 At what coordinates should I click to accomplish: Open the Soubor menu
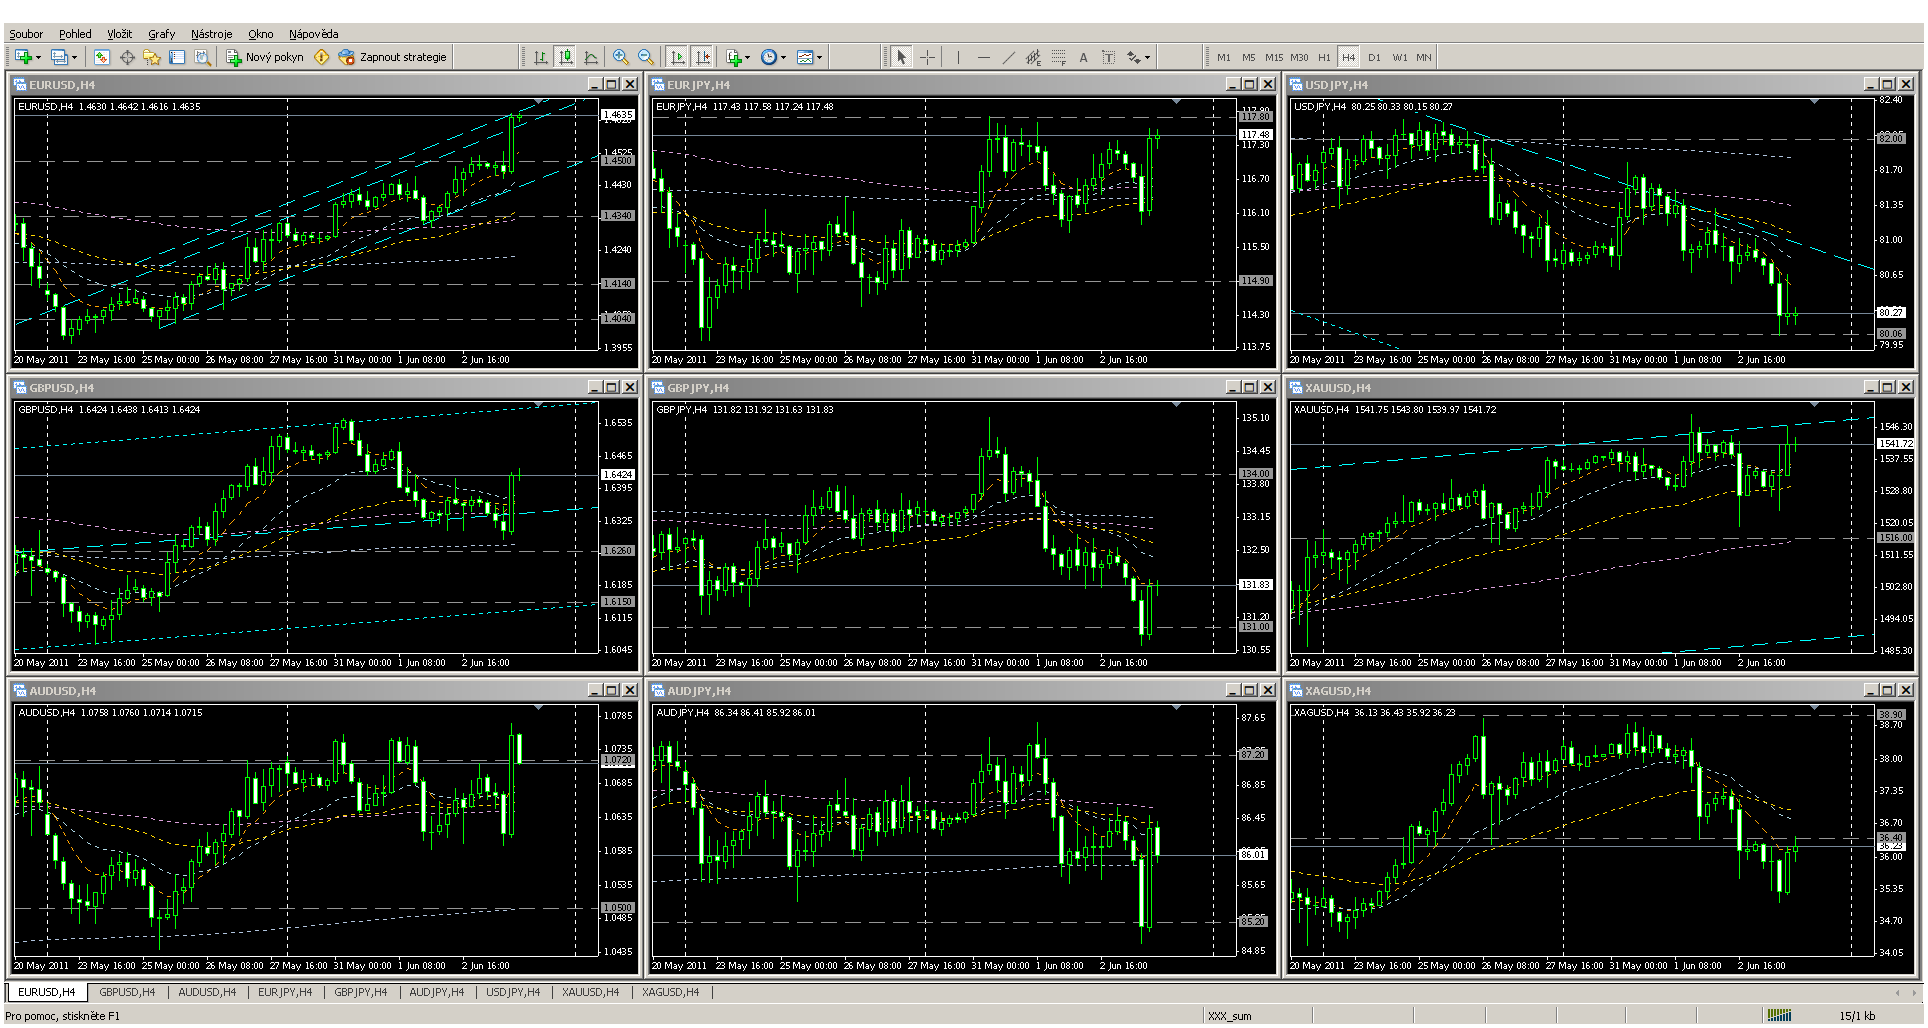[26, 34]
